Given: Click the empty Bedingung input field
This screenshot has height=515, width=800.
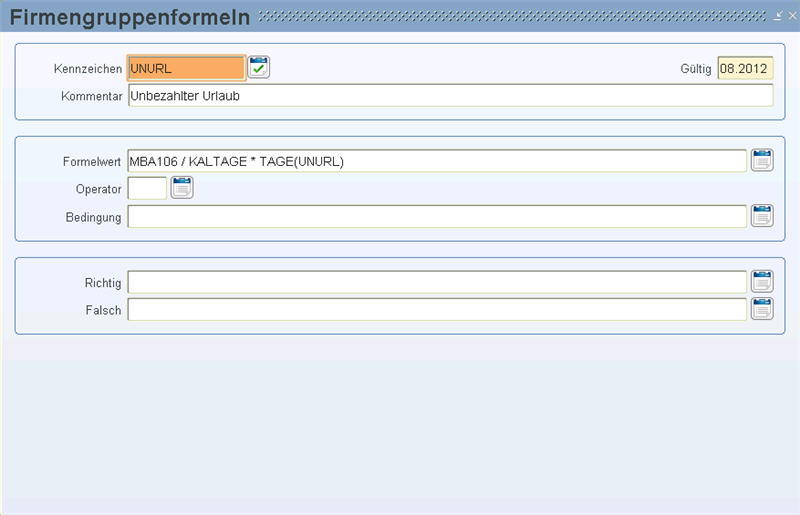Looking at the screenshot, I should [437, 216].
